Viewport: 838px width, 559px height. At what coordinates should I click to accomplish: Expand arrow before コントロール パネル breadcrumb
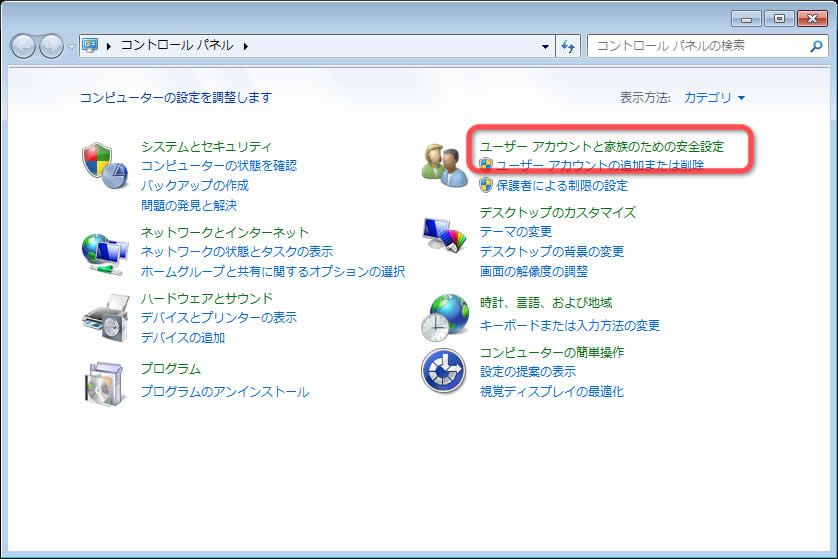coord(108,46)
